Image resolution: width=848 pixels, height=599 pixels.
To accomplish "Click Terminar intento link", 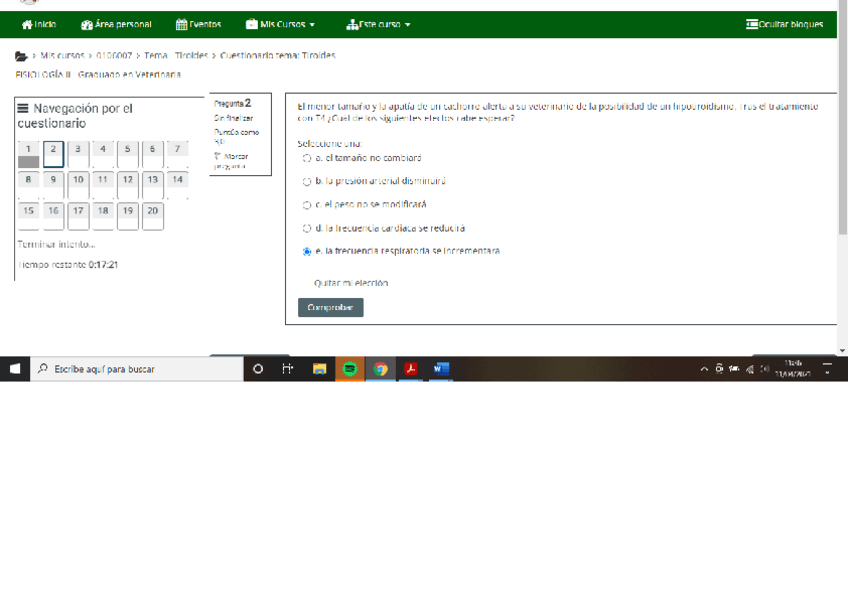I will tap(56, 244).
